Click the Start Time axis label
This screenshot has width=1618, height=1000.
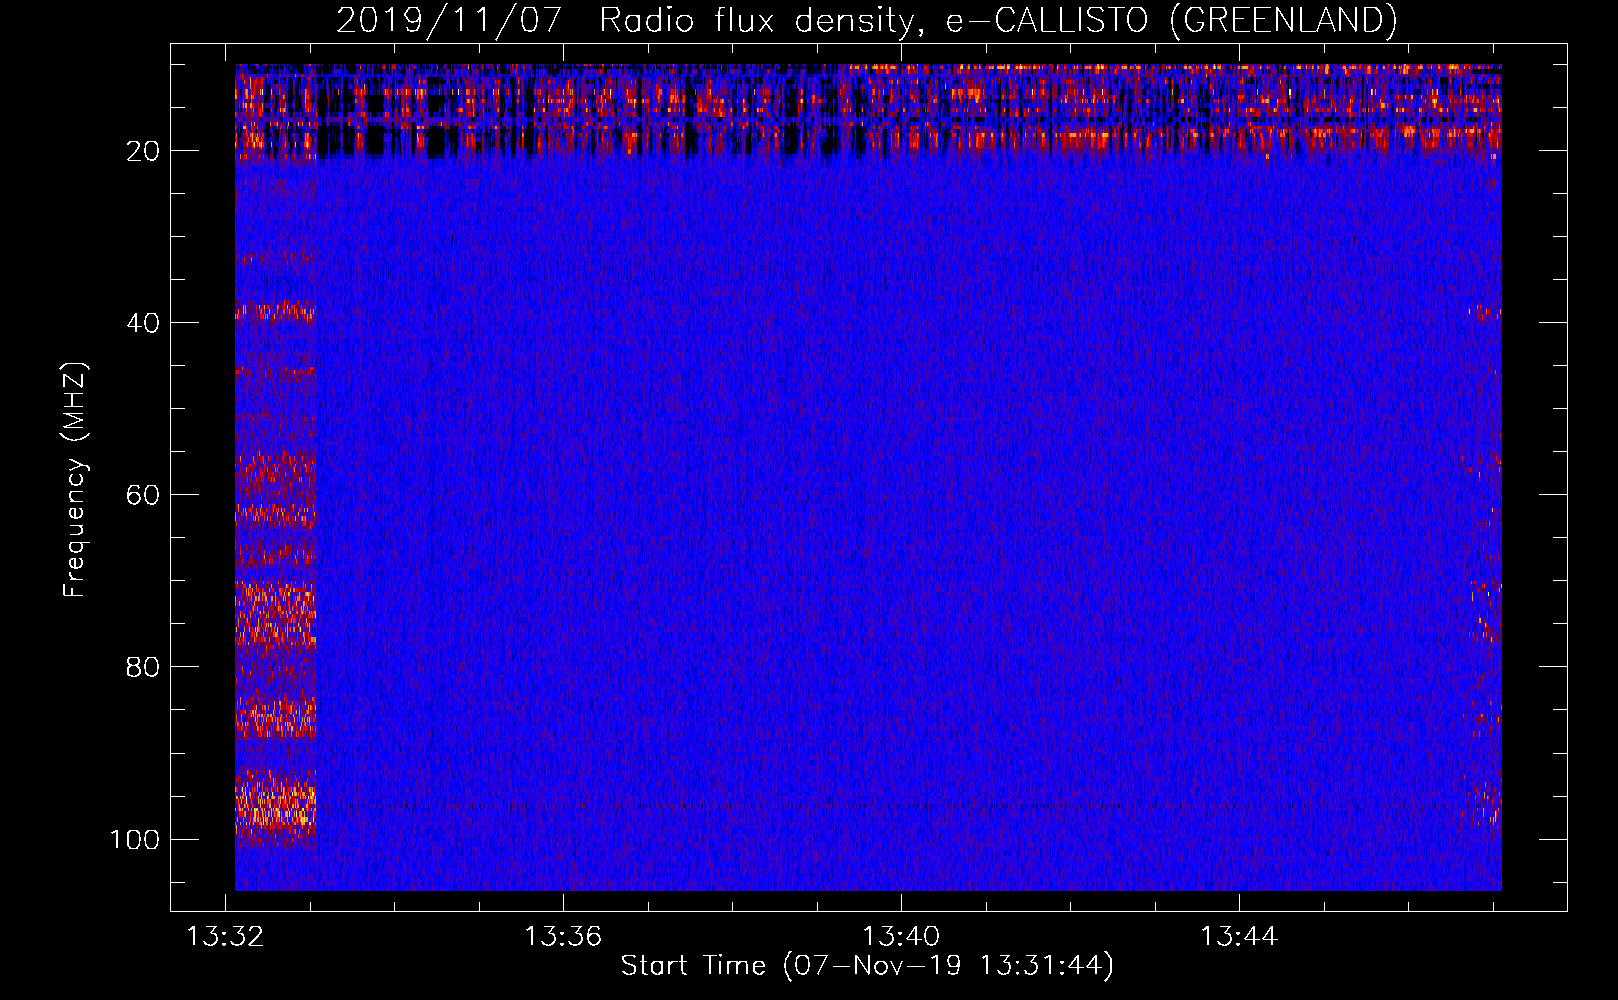pos(867,966)
